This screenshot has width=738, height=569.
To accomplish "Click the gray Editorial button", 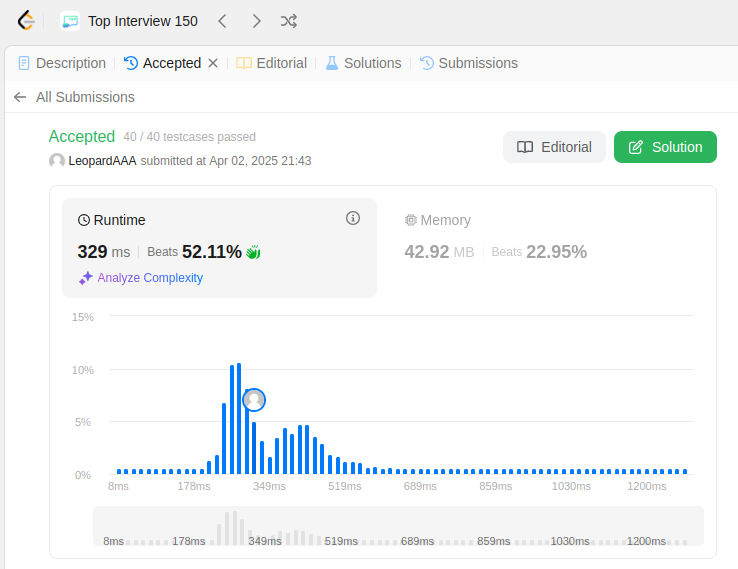I will 554,147.
